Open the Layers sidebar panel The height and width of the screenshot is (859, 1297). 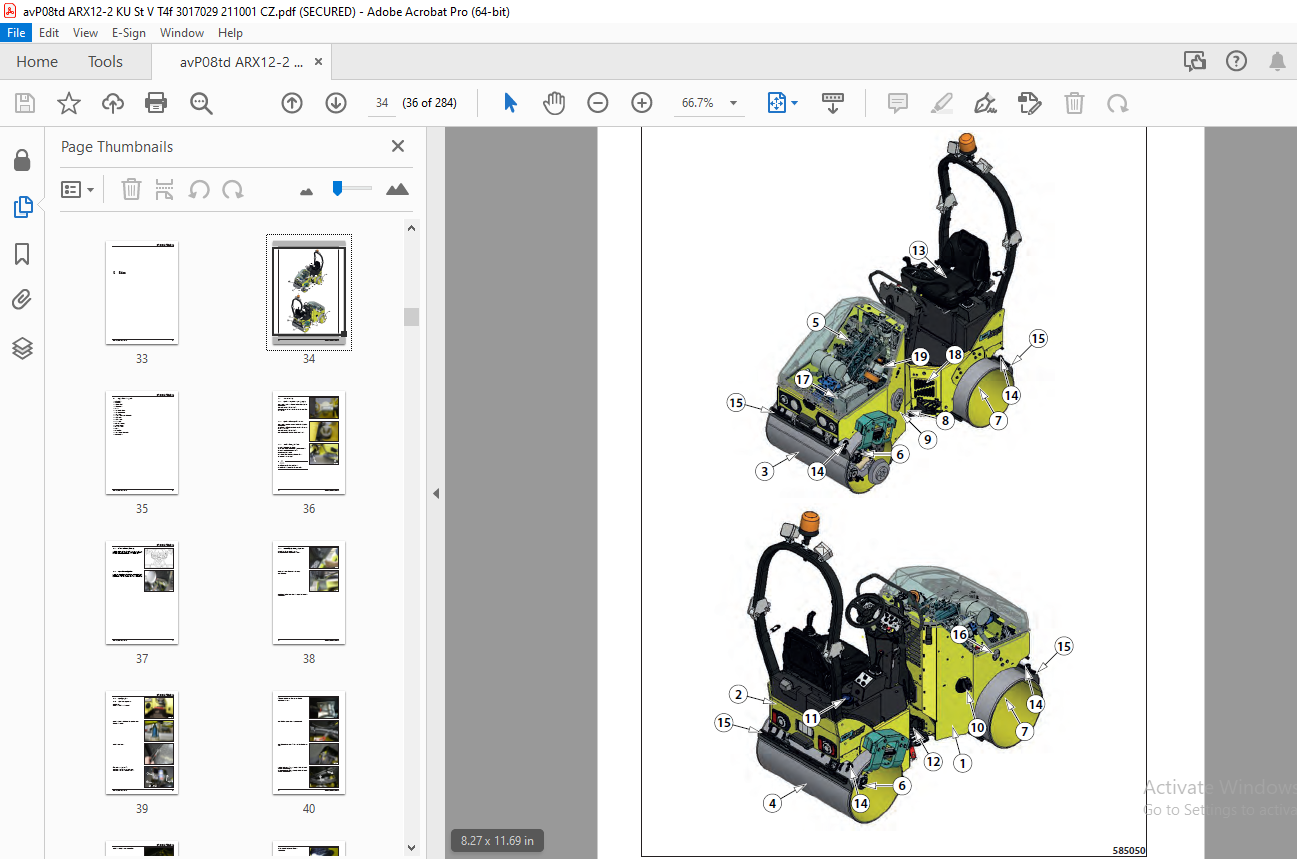tap(22, 347)
